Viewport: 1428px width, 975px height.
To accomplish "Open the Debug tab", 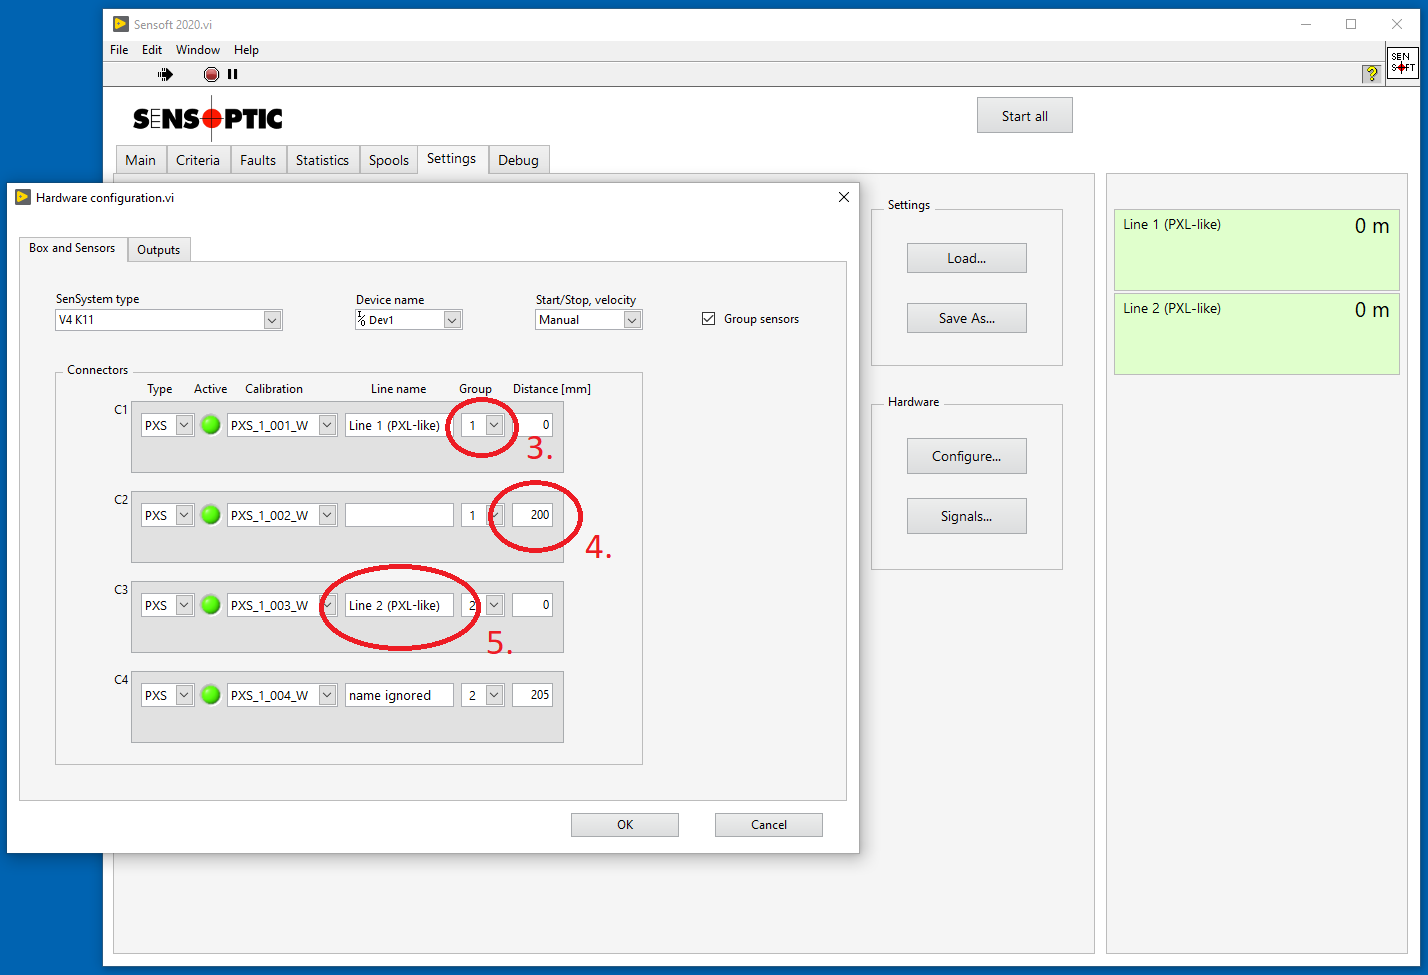I will (518, 160).
